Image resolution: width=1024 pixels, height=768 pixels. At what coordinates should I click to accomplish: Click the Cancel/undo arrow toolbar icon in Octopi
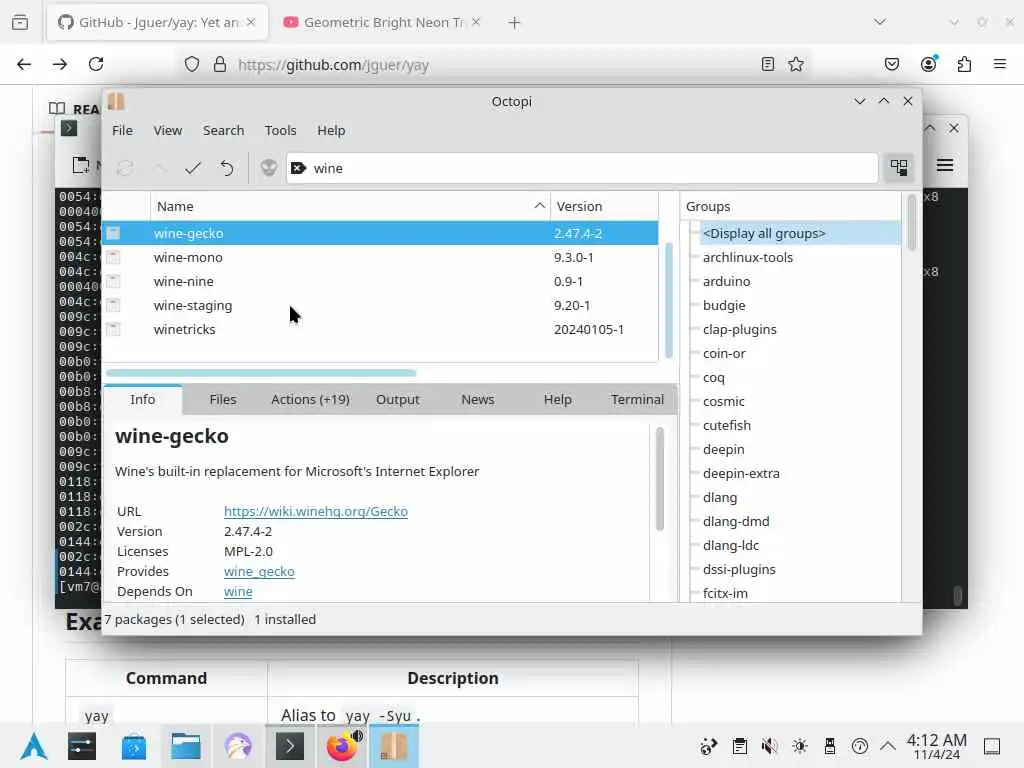[227, 168]
